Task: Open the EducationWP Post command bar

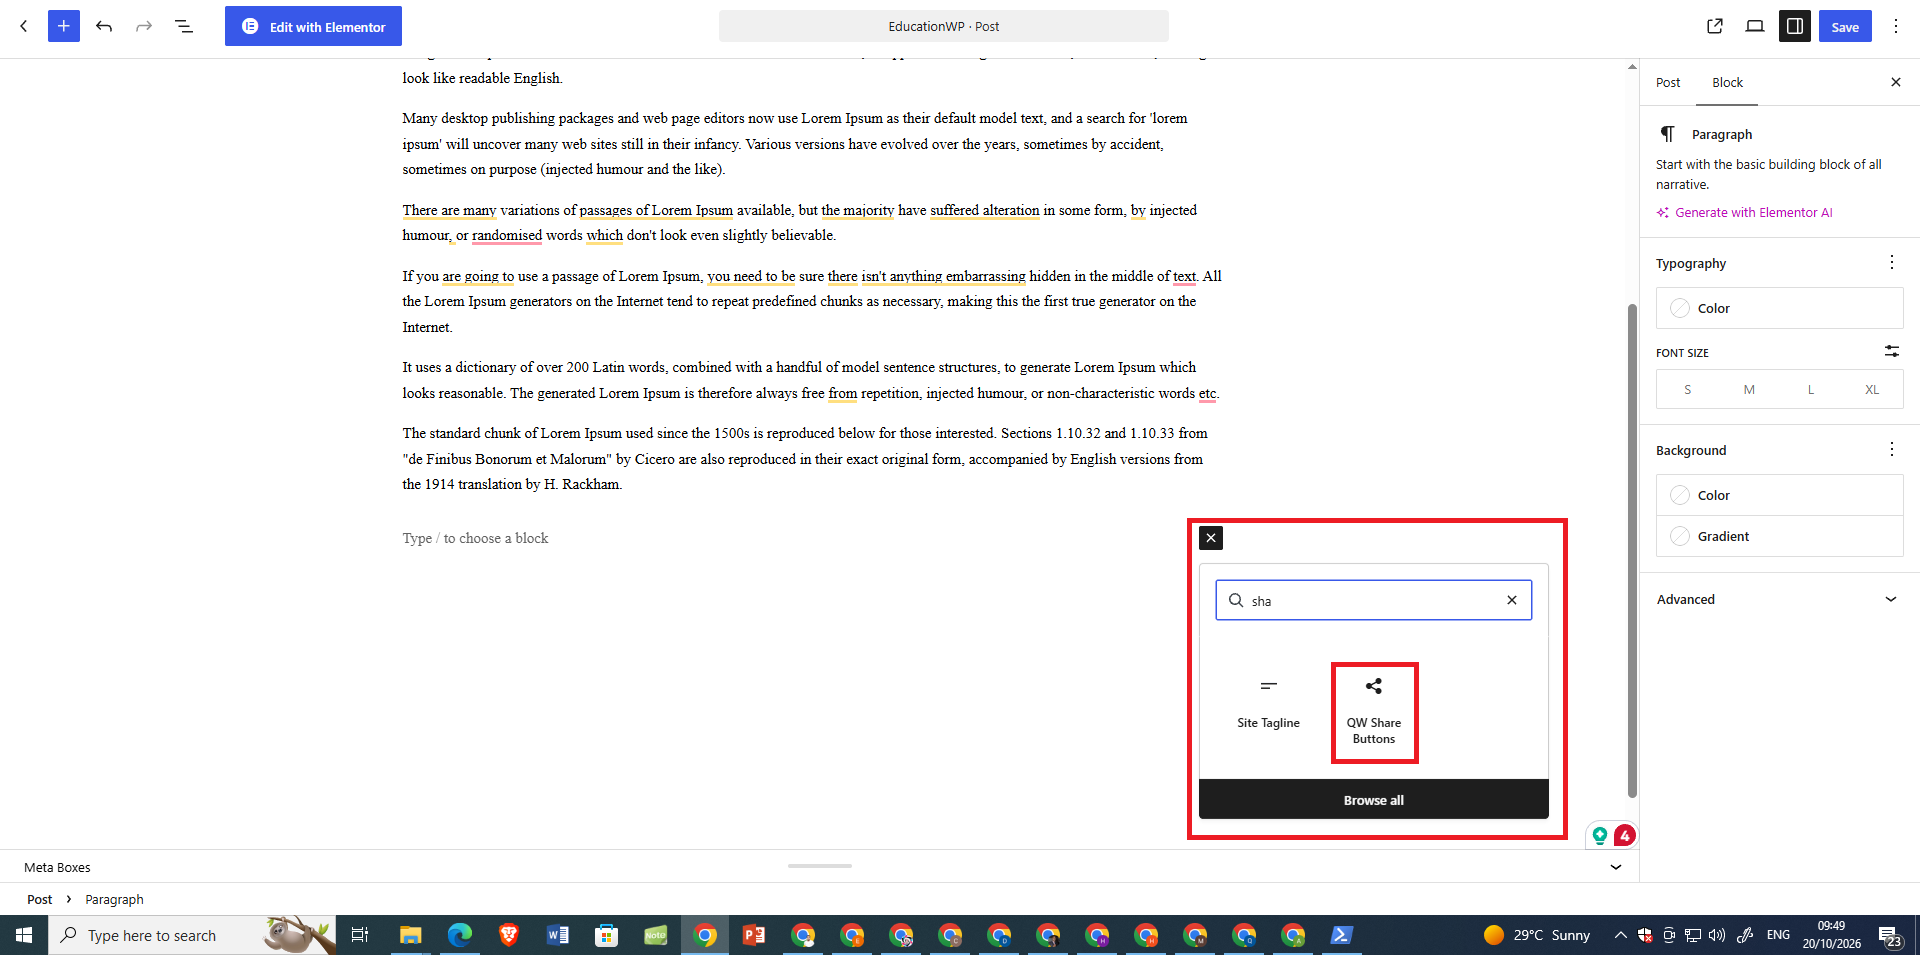Action: tap(943, 26)
